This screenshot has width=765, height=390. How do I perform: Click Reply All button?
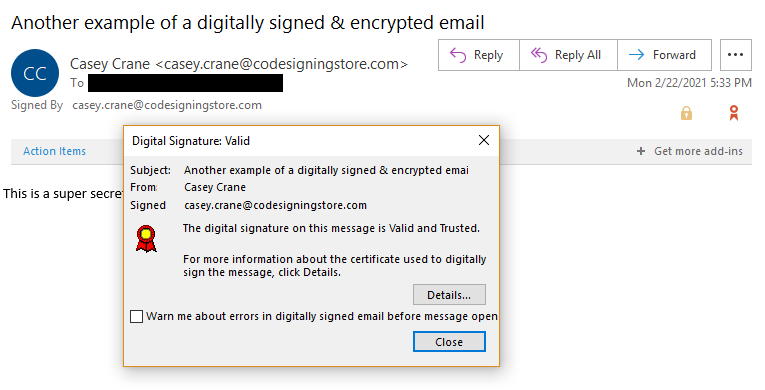tap(568, 55)
